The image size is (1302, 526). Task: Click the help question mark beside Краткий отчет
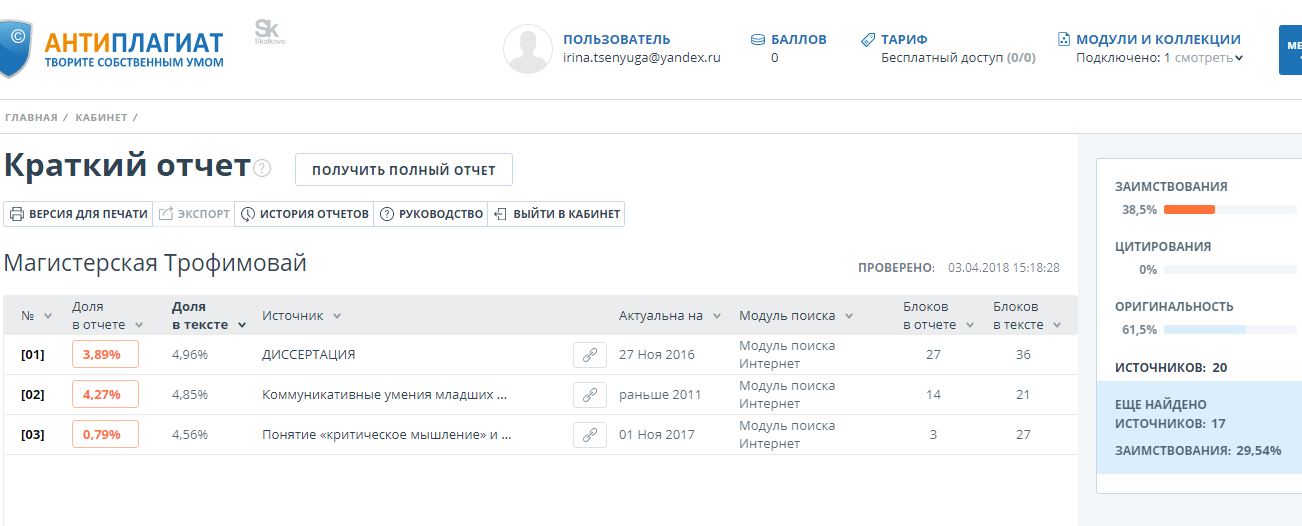click(x=262, y=168)
